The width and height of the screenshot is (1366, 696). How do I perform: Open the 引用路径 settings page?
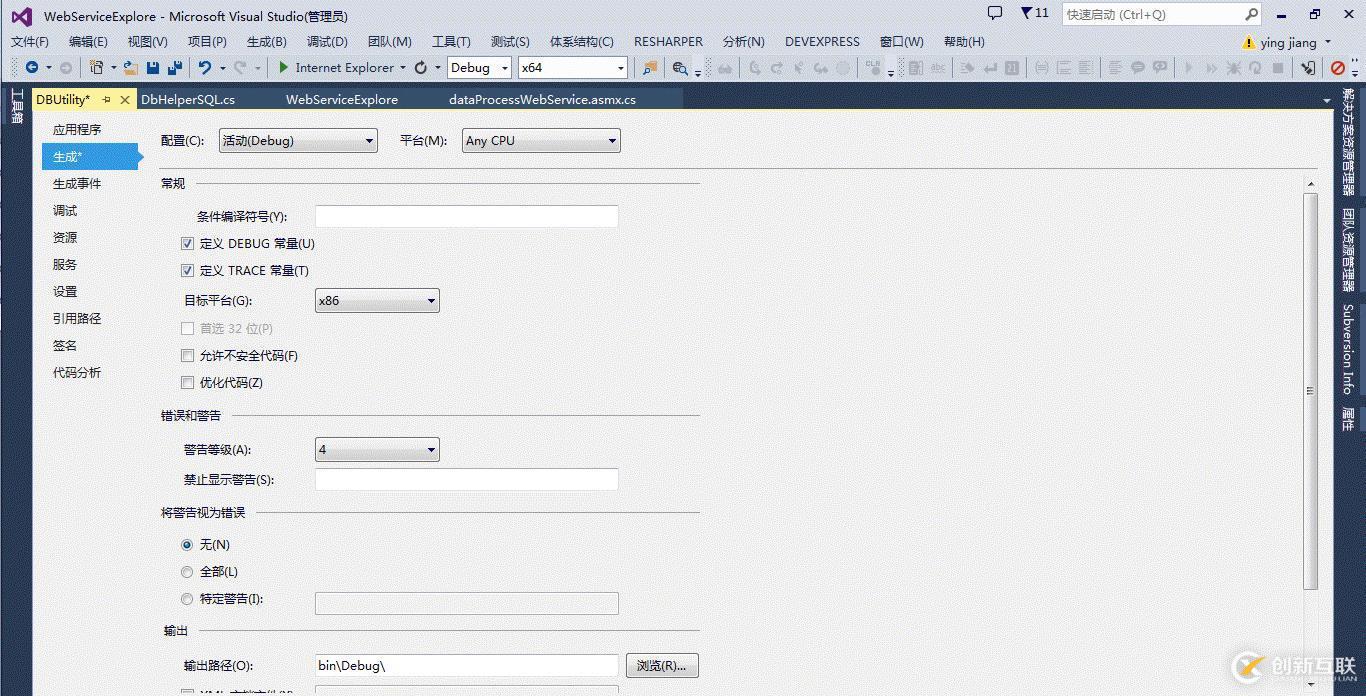77,318
